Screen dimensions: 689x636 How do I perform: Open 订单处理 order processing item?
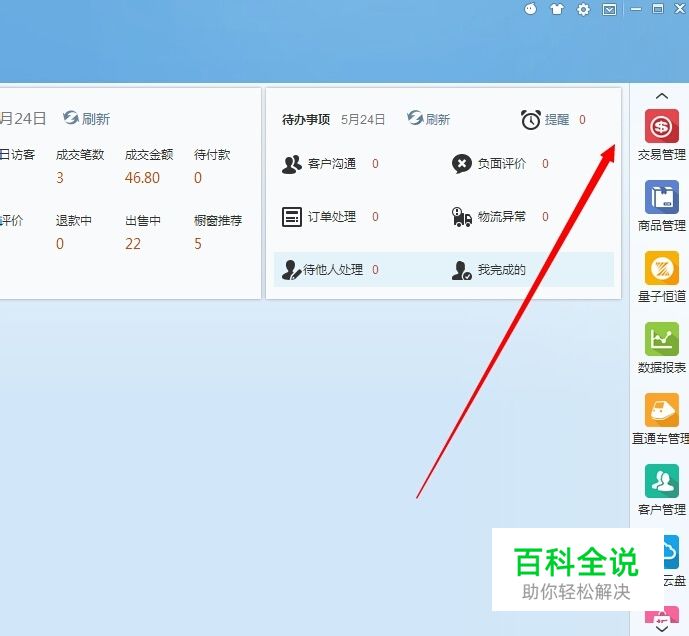(330, 217)
